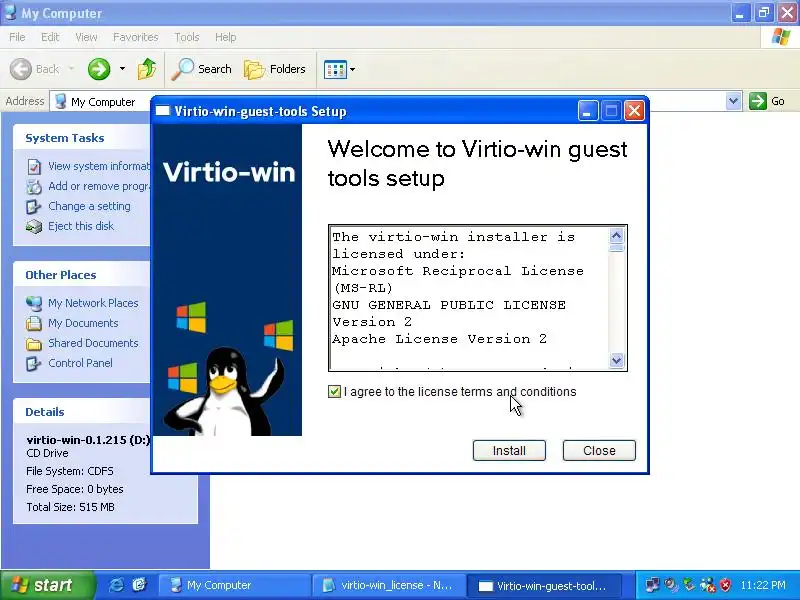
Task: Minimize the Virtio-win-guest-tools Setup dialog
Action: [588, 111]
